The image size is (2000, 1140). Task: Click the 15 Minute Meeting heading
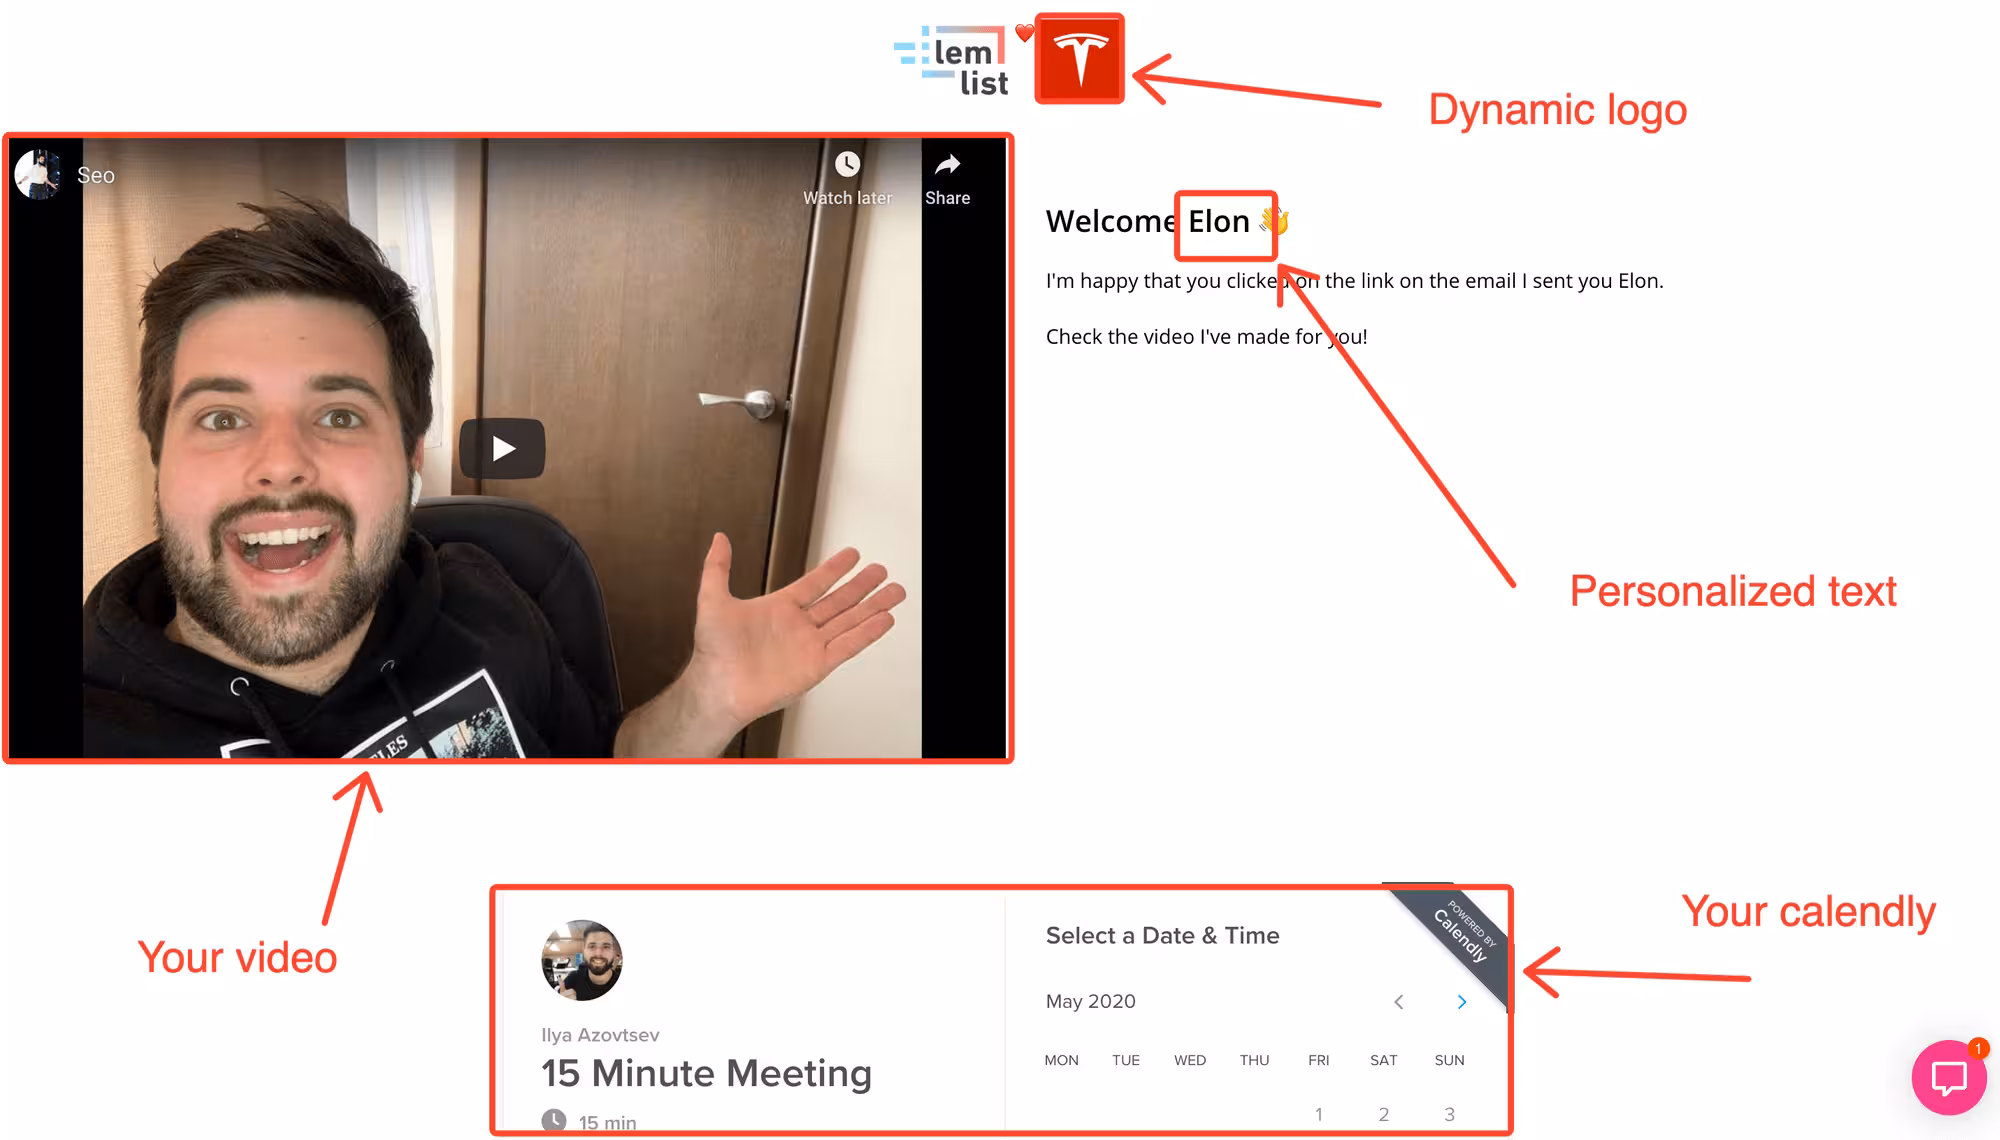click(x=706, y=1074)
